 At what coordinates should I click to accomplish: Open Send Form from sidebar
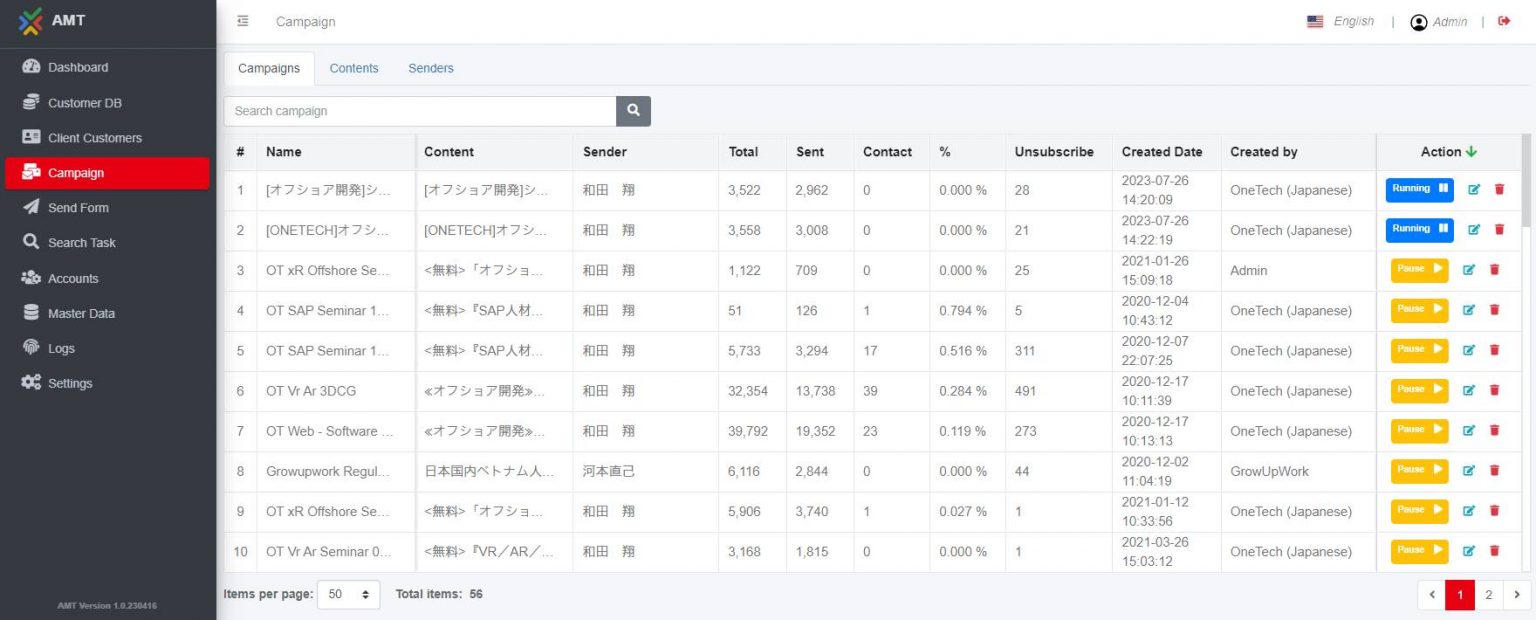click(x=108, y=208)
